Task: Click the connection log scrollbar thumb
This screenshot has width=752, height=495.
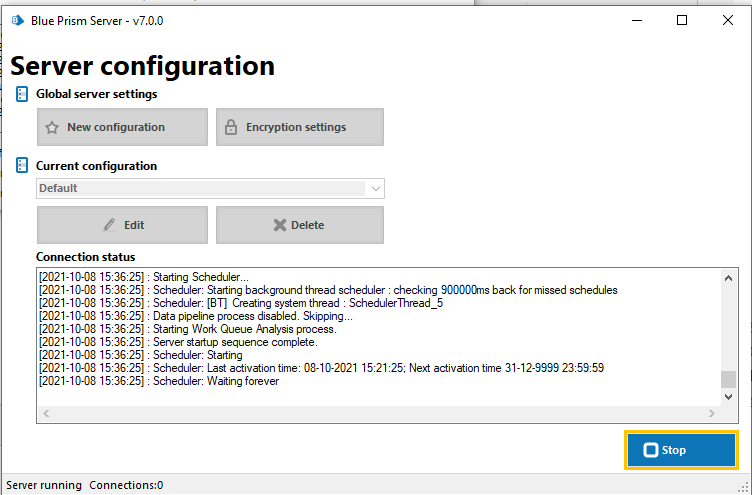Action: point(728,379)
